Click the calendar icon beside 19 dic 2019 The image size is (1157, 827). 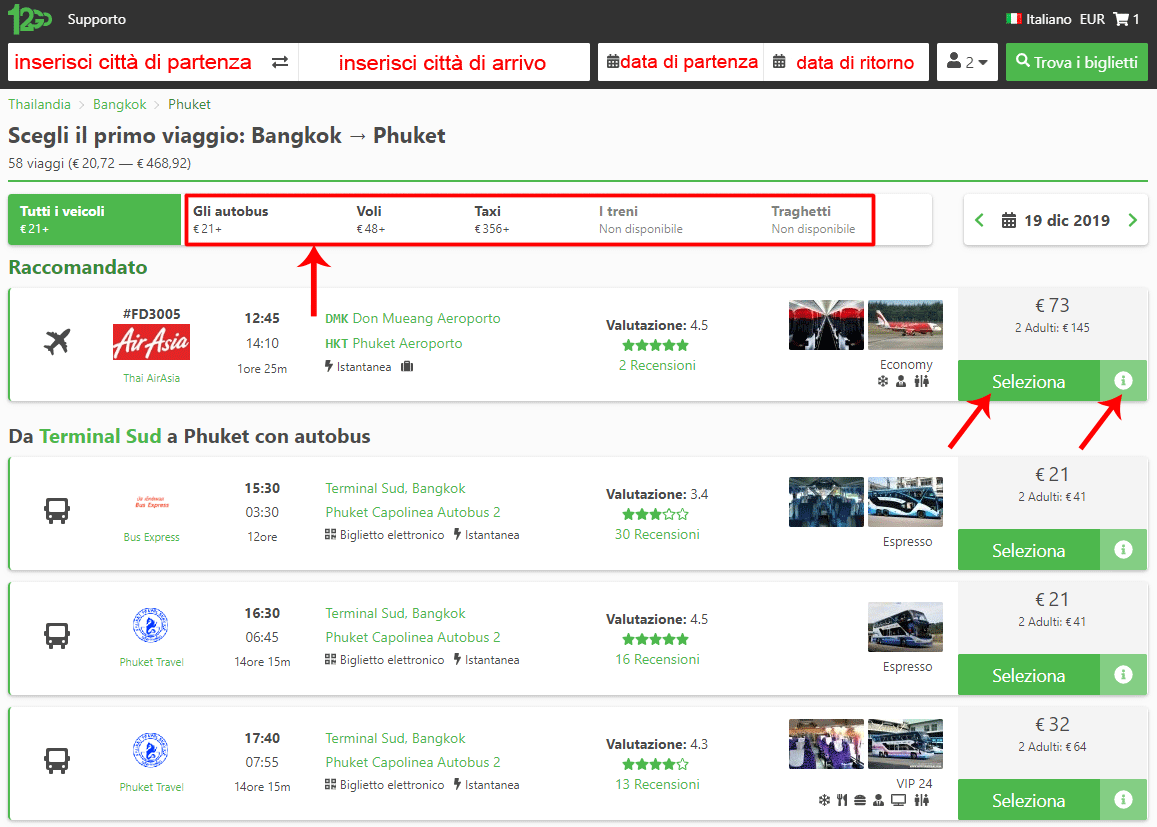tap(1009, 220)
